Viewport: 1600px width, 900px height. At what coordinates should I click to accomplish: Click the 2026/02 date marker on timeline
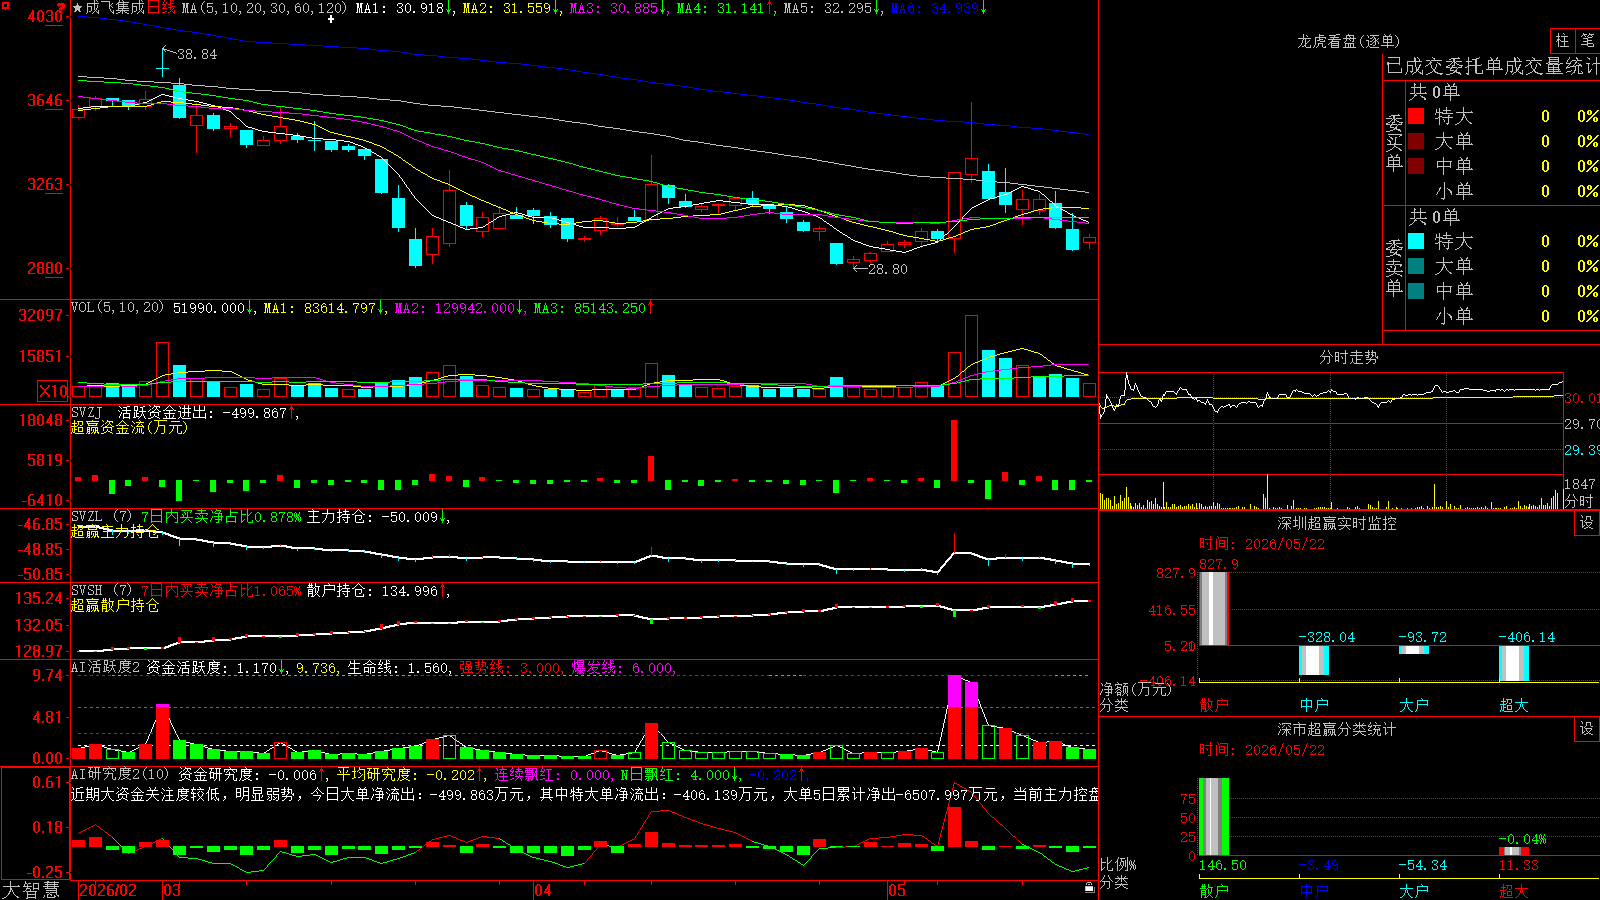(x=108, y=890)
